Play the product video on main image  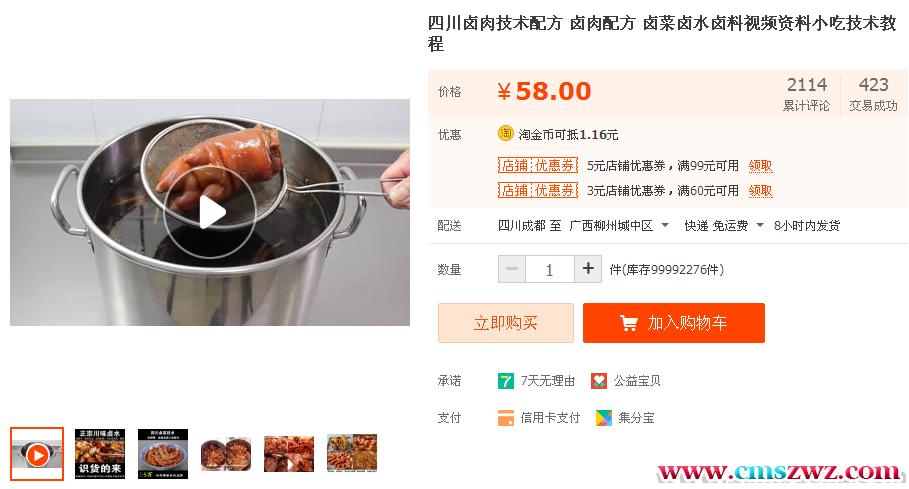point(209,212)
